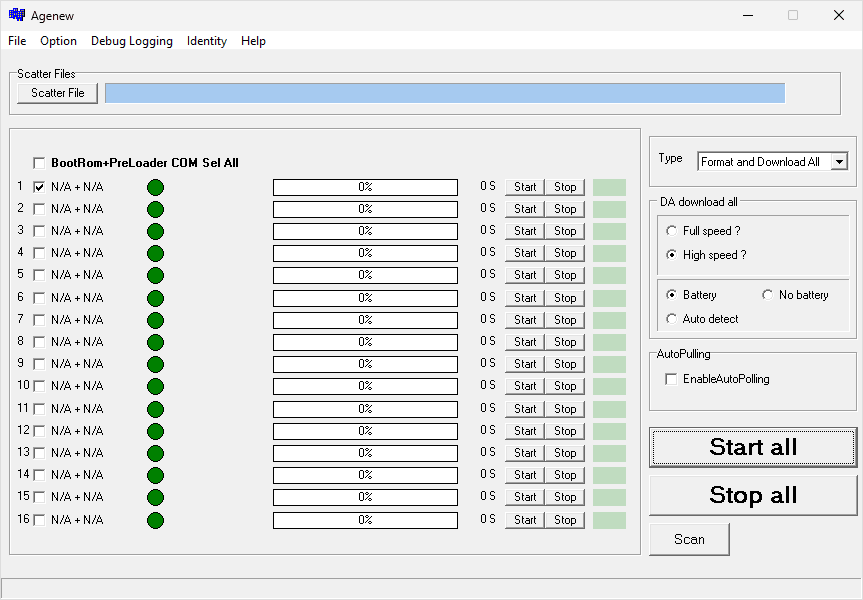Viewport: 863px width, 600px height.
Task: Open the File menu
Action: point(17,41)
